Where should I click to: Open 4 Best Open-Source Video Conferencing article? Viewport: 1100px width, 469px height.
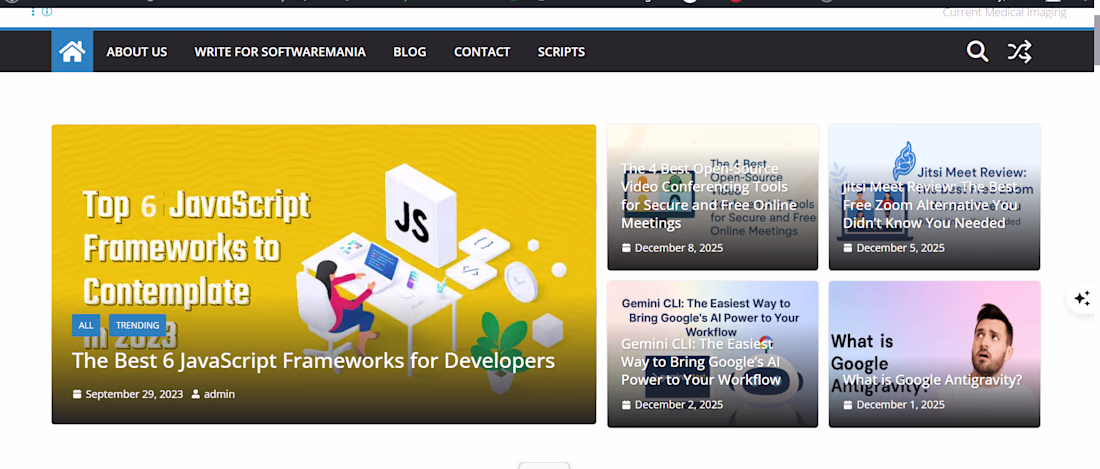709,196
